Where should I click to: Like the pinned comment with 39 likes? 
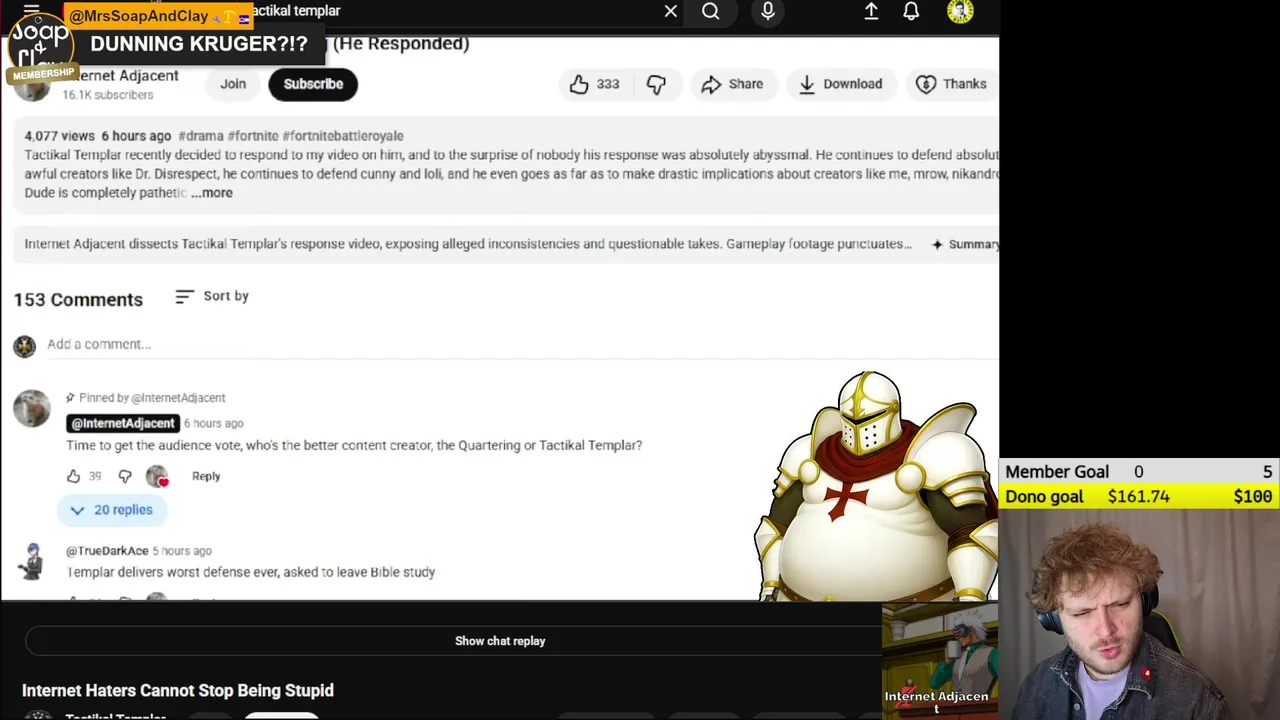[73, 476]
